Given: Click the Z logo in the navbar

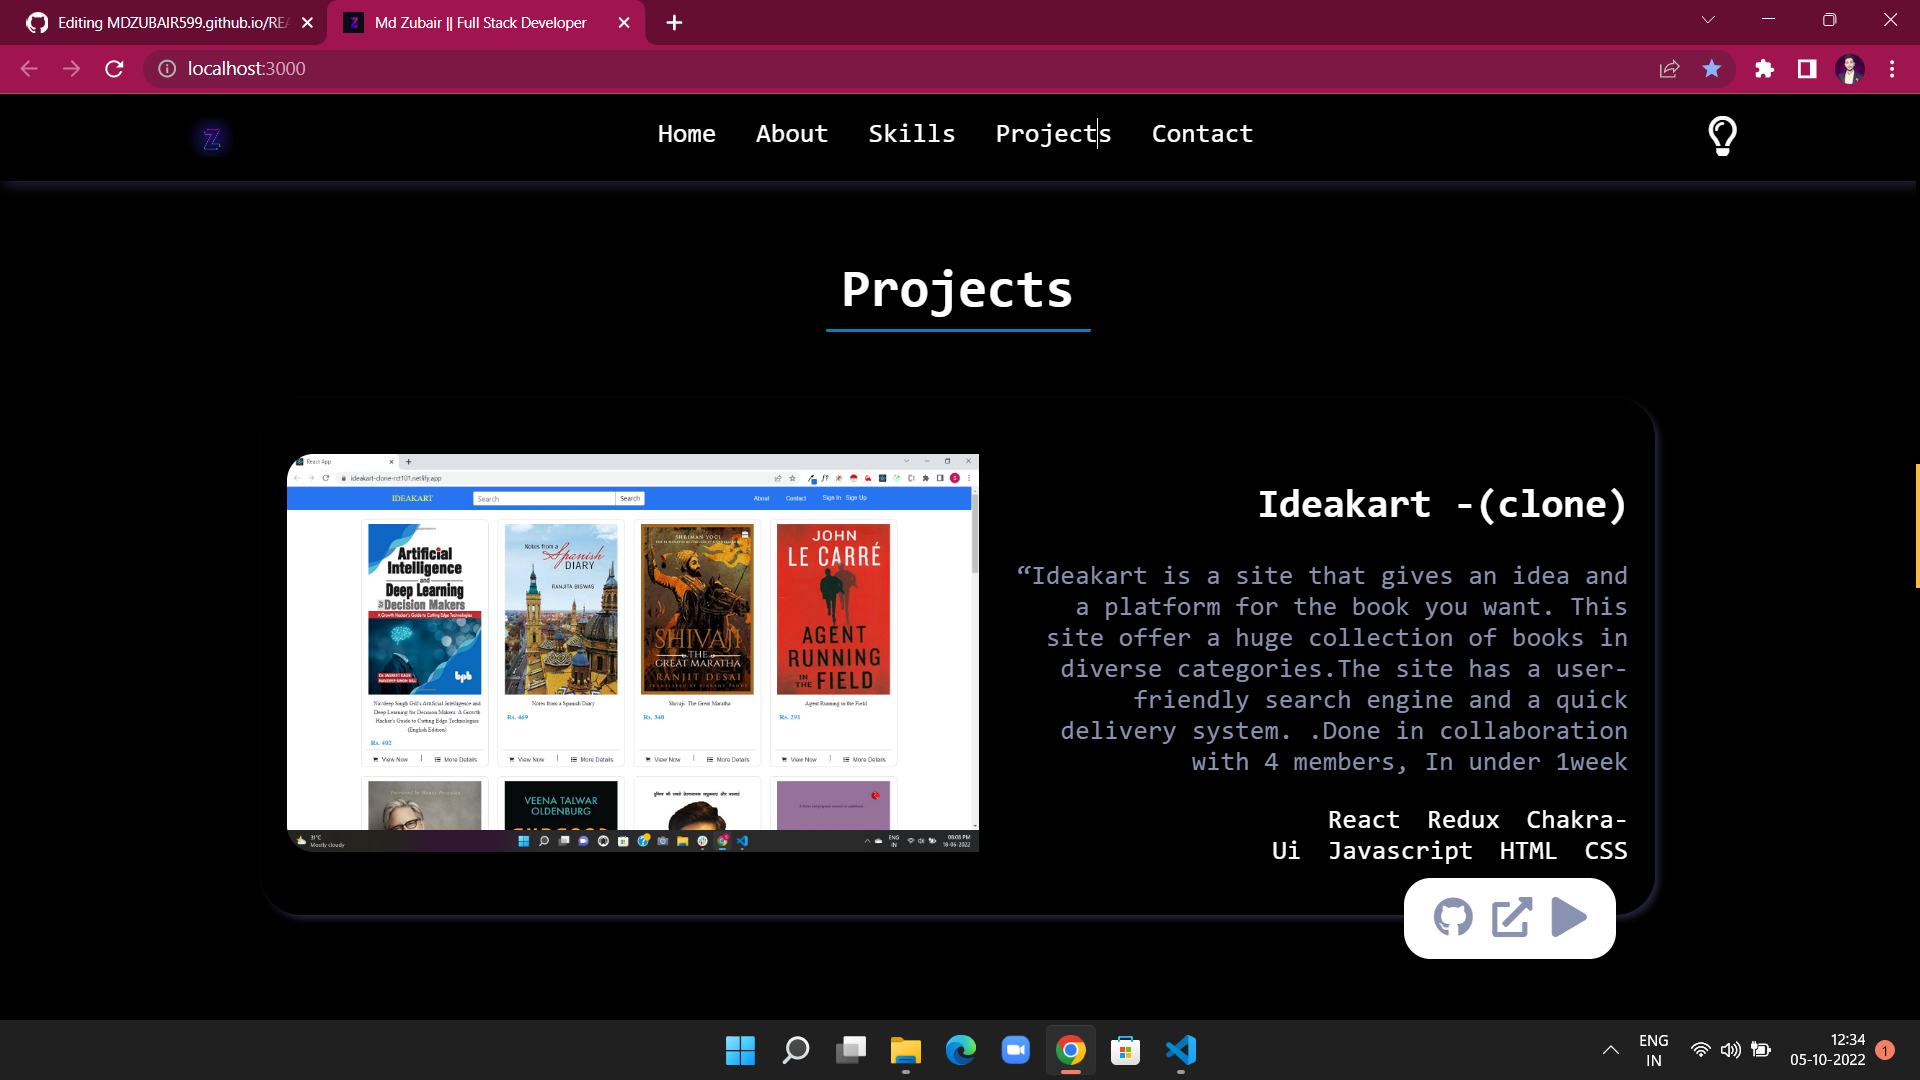Looking at the screenshot, I should [x=211, y=138].
